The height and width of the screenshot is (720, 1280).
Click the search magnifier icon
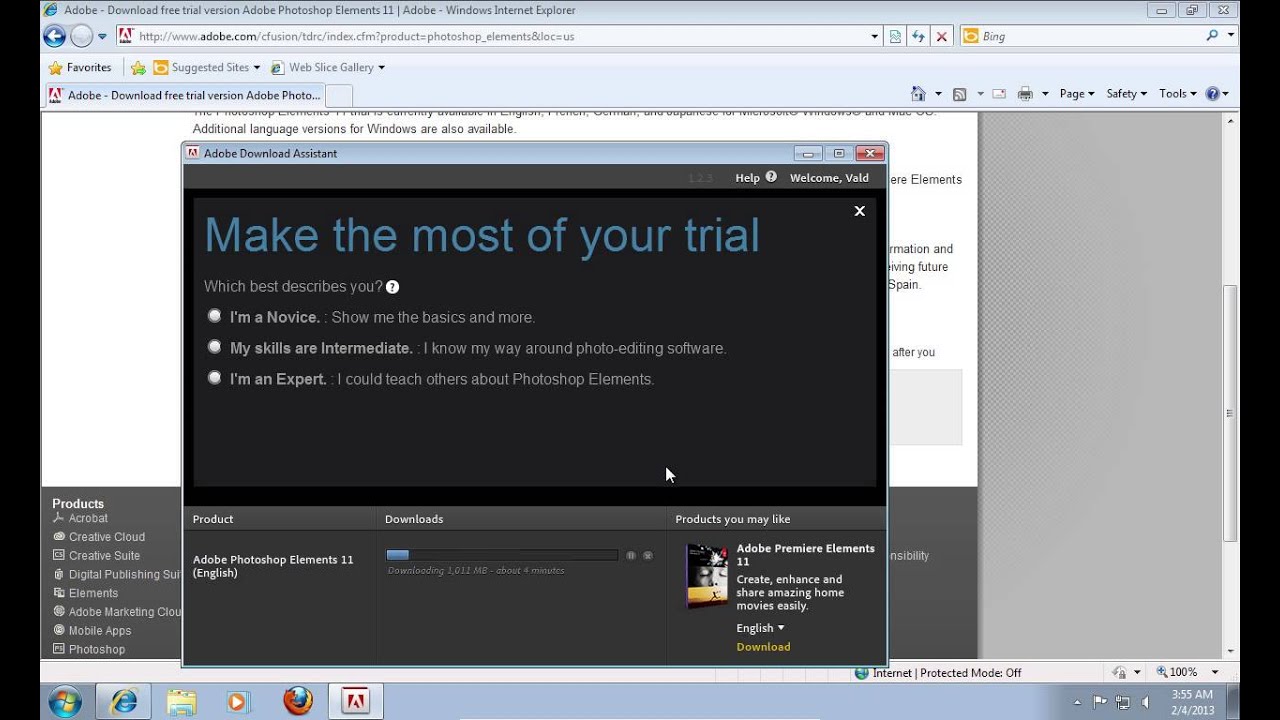pyautogui.click(x=1212, y=35)
